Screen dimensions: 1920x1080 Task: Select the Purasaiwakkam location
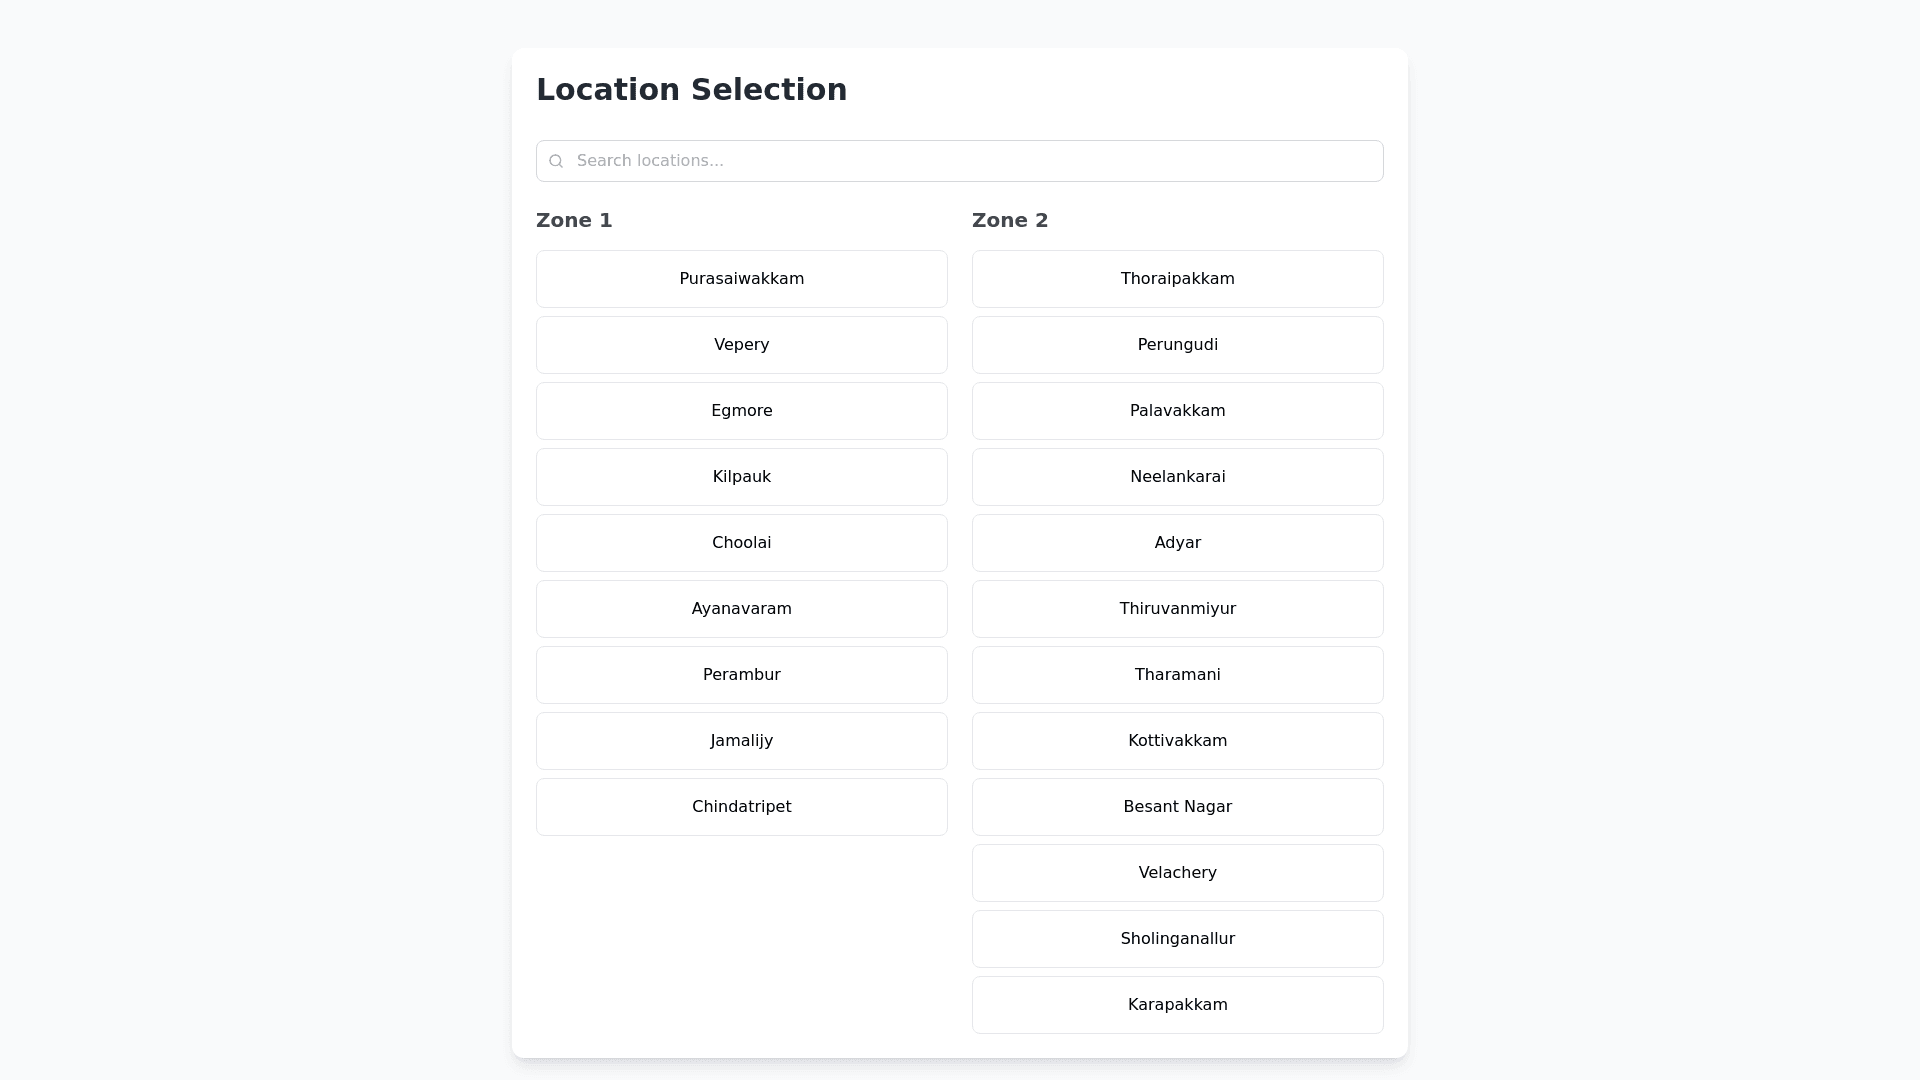coord(741,279)
